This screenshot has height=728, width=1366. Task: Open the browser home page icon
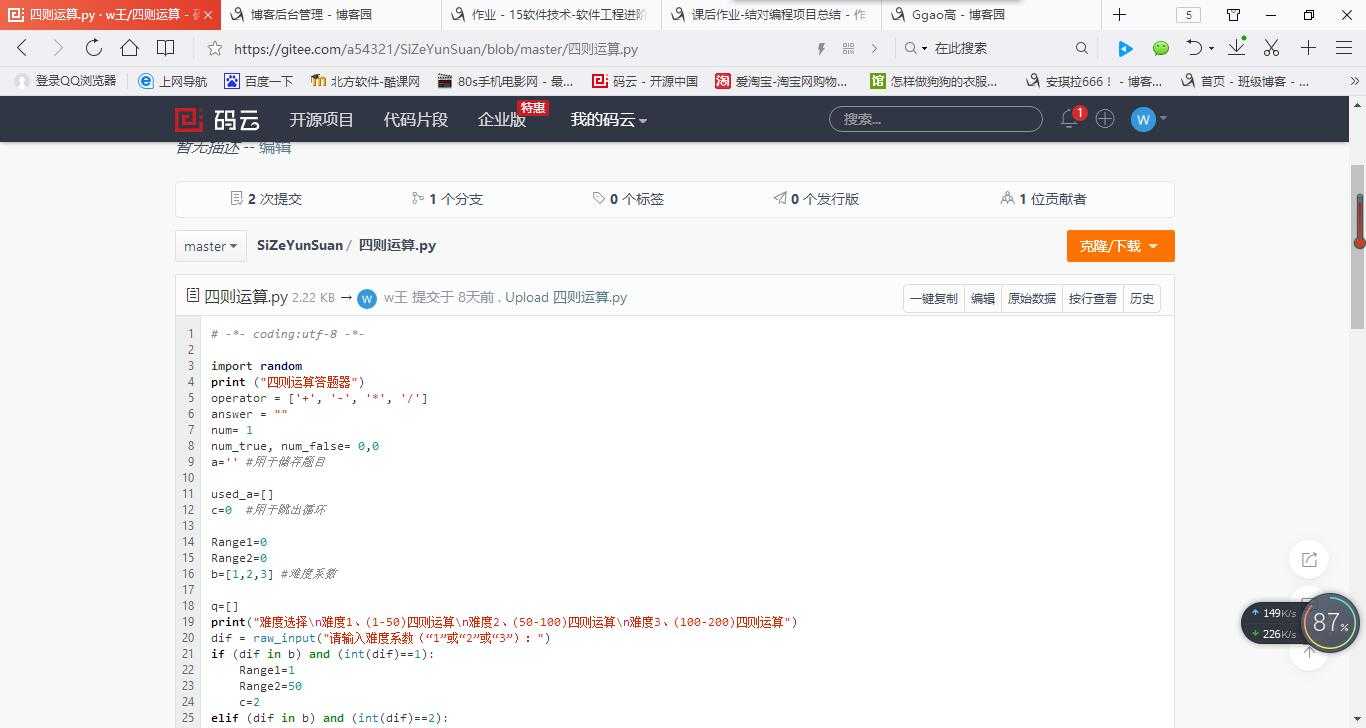pos(129,48)
